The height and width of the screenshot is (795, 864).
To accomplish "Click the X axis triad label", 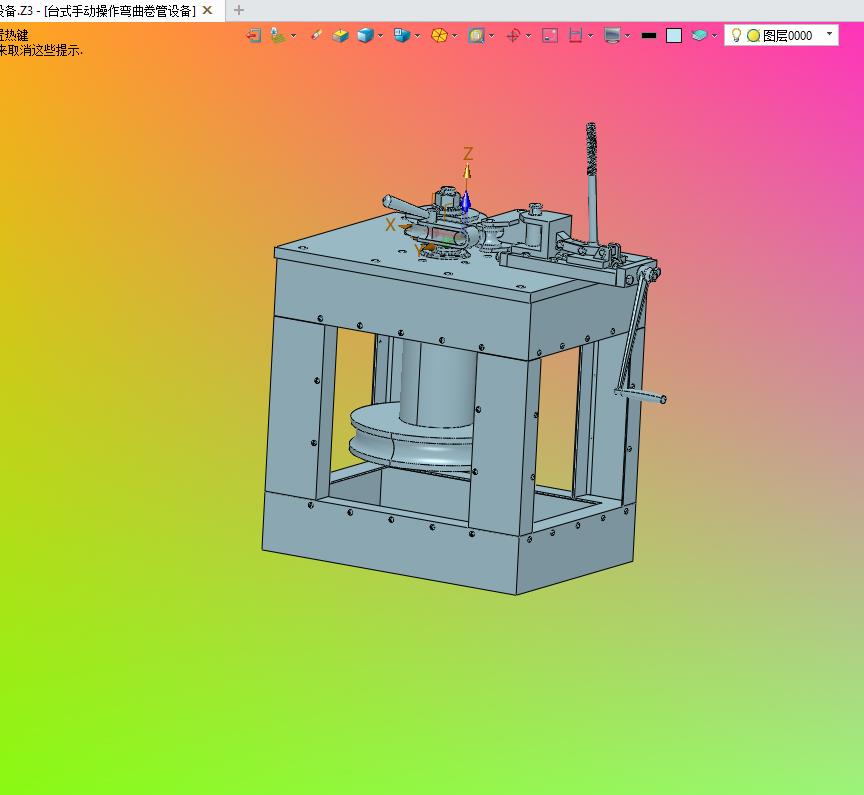I will pos(390,225).
